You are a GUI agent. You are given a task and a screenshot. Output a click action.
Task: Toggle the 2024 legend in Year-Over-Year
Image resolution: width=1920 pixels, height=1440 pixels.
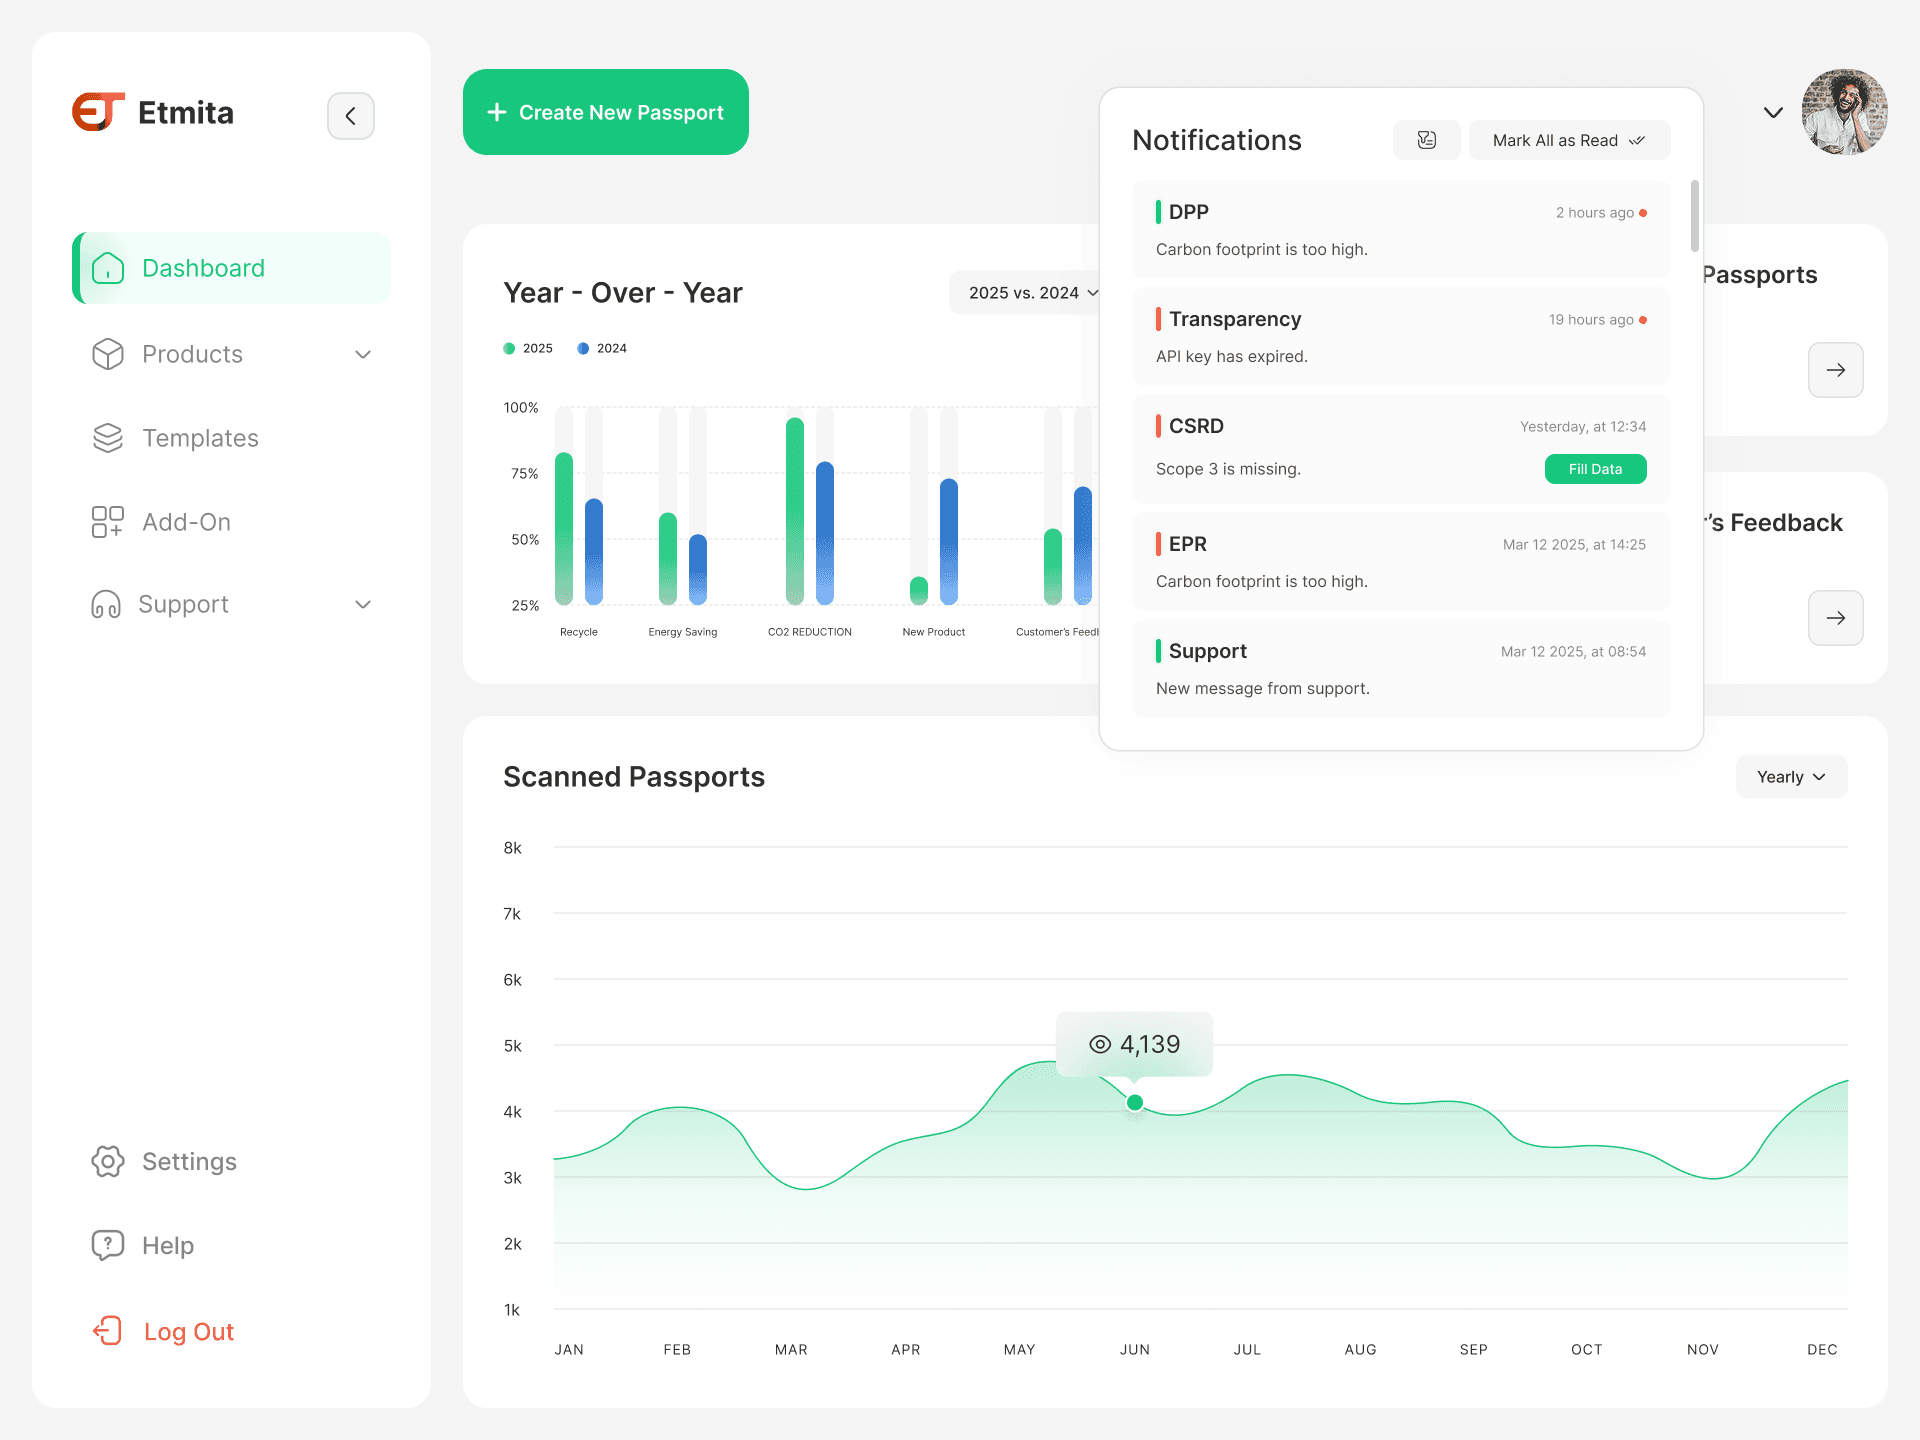click(x=583, y=348)
